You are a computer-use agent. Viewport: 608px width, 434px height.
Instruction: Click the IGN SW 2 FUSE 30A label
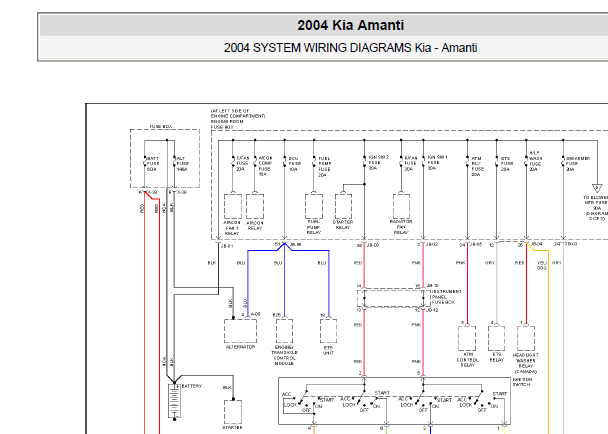[378, 163]
